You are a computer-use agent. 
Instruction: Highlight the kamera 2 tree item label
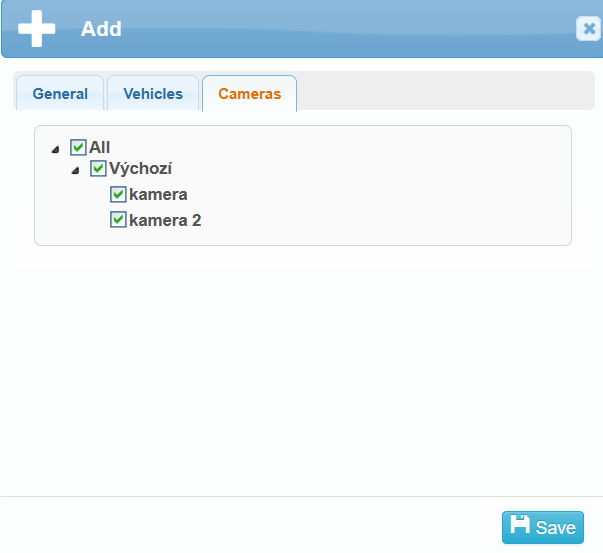pyautogui.click(x=166, y=219)
